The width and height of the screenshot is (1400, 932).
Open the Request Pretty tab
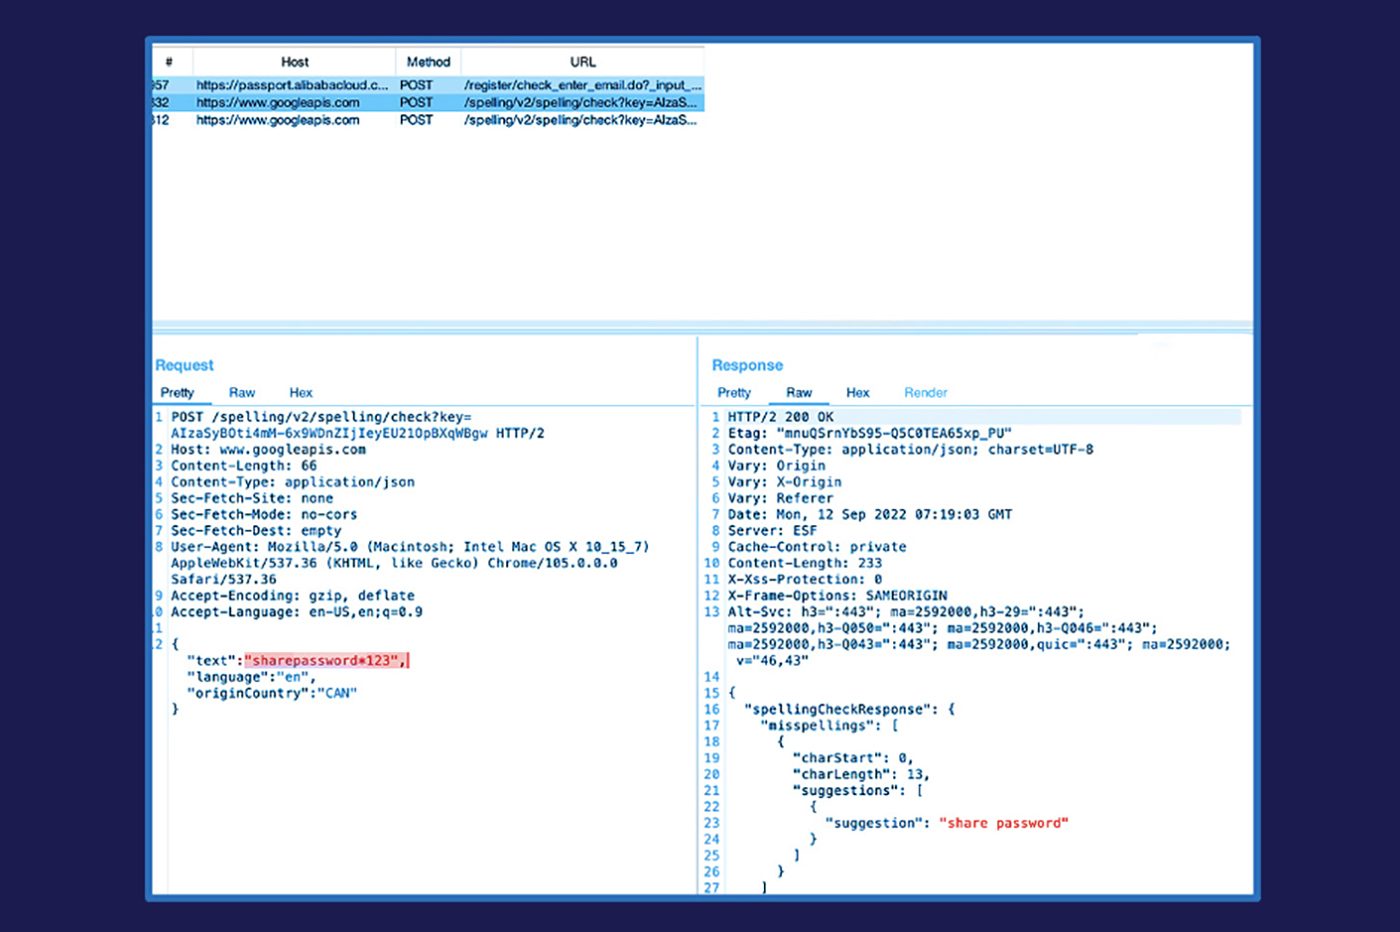(177, 393)
